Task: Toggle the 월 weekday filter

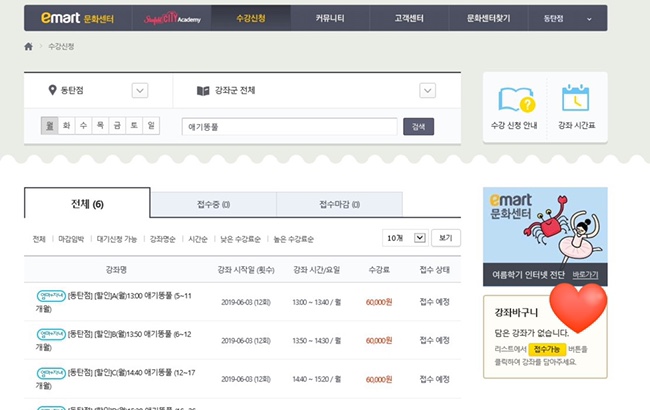Action: pos(49,126)
